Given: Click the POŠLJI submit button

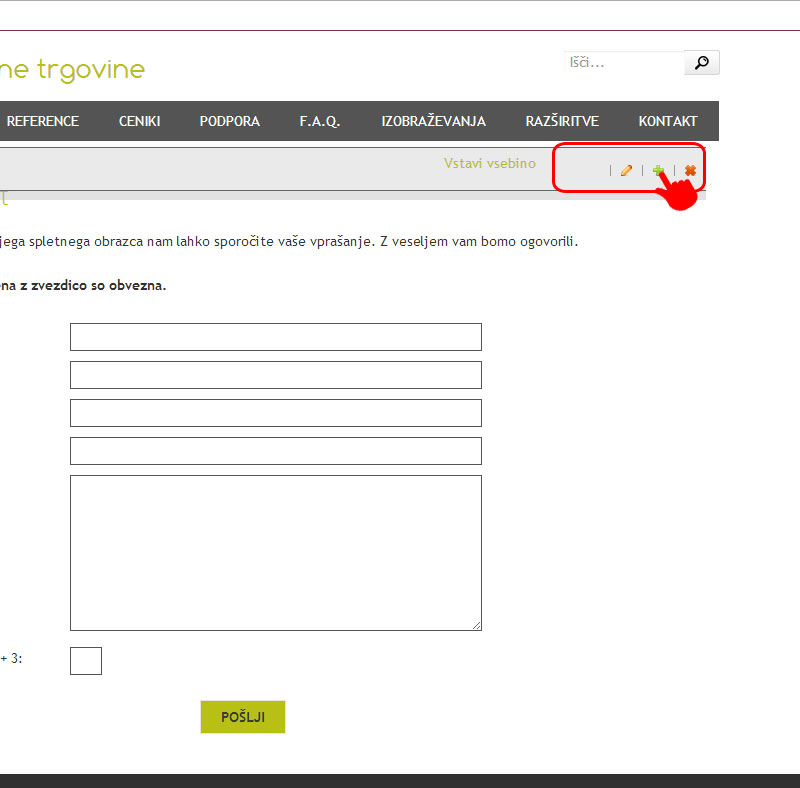Looking at the screenshot, I should [x=243, y=717].
